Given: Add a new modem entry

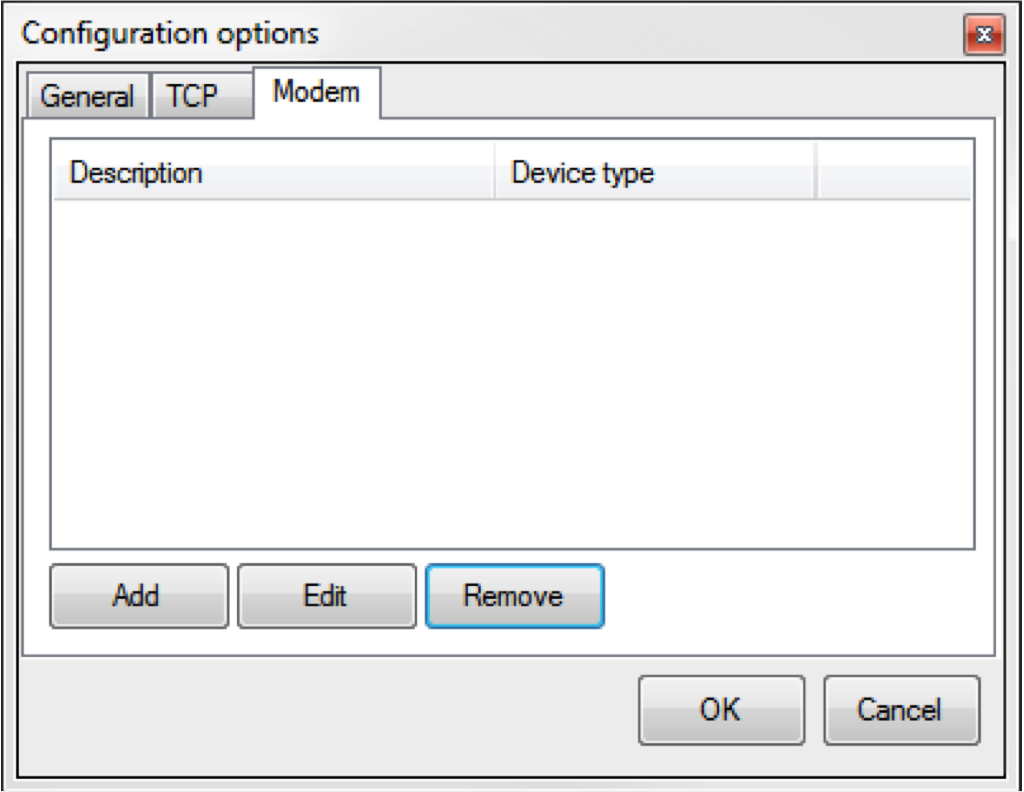Looking at the screenshot, I should (138, 596).
